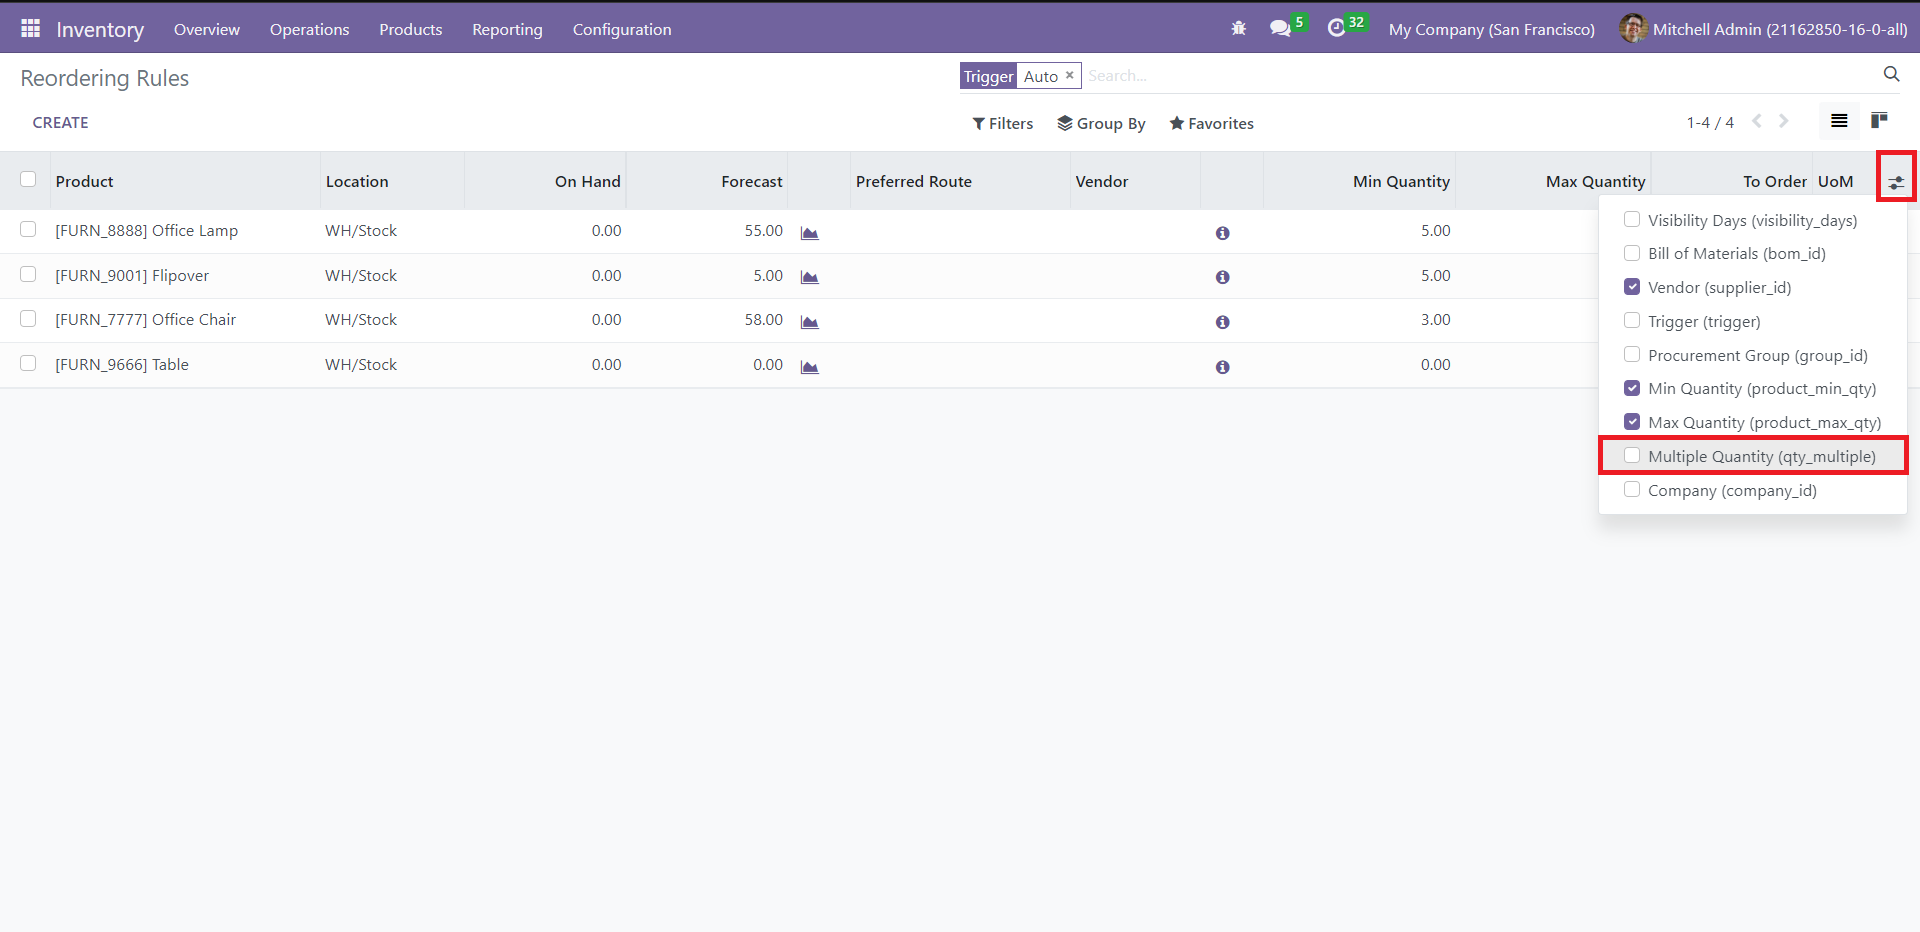1920x932 pixels.
Task: Go to previous page arrow
Action: 1757,121
